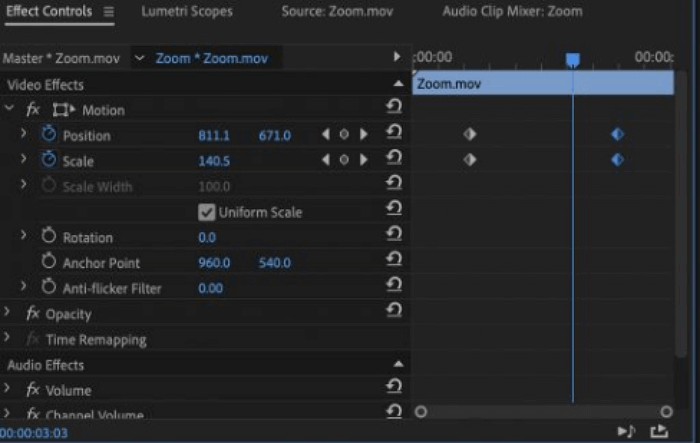Viewport: 700px width, 443px height.
Task: Reset the Anchor Point parameter
Action: (x=393, y=262)
